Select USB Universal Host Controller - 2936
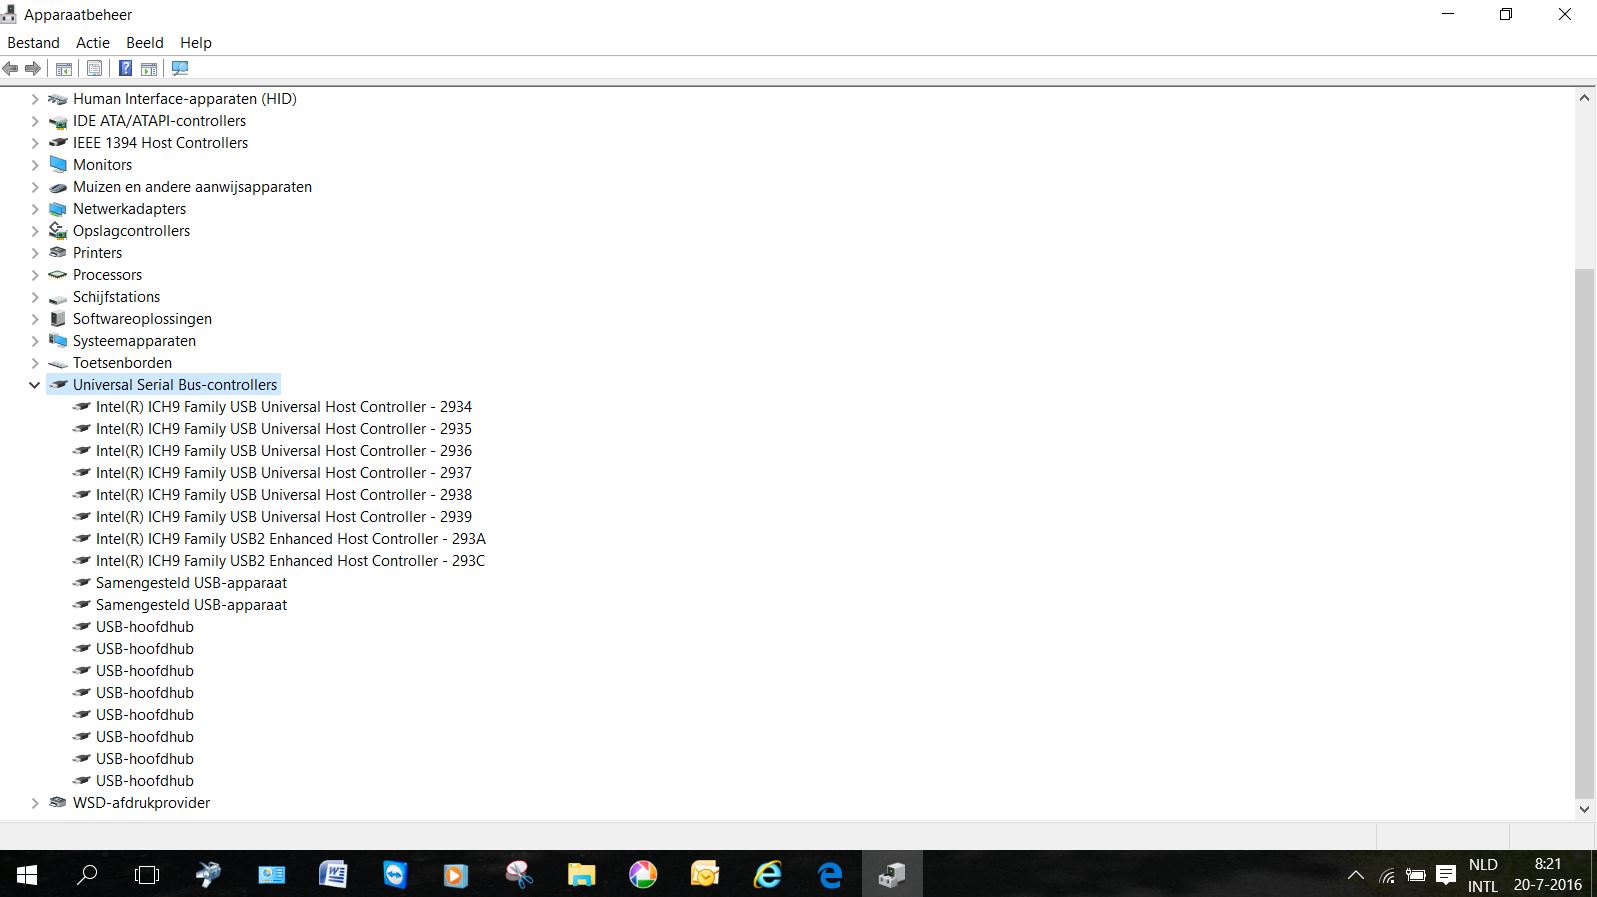1597x897 pixels. click(x=284, y=451)
